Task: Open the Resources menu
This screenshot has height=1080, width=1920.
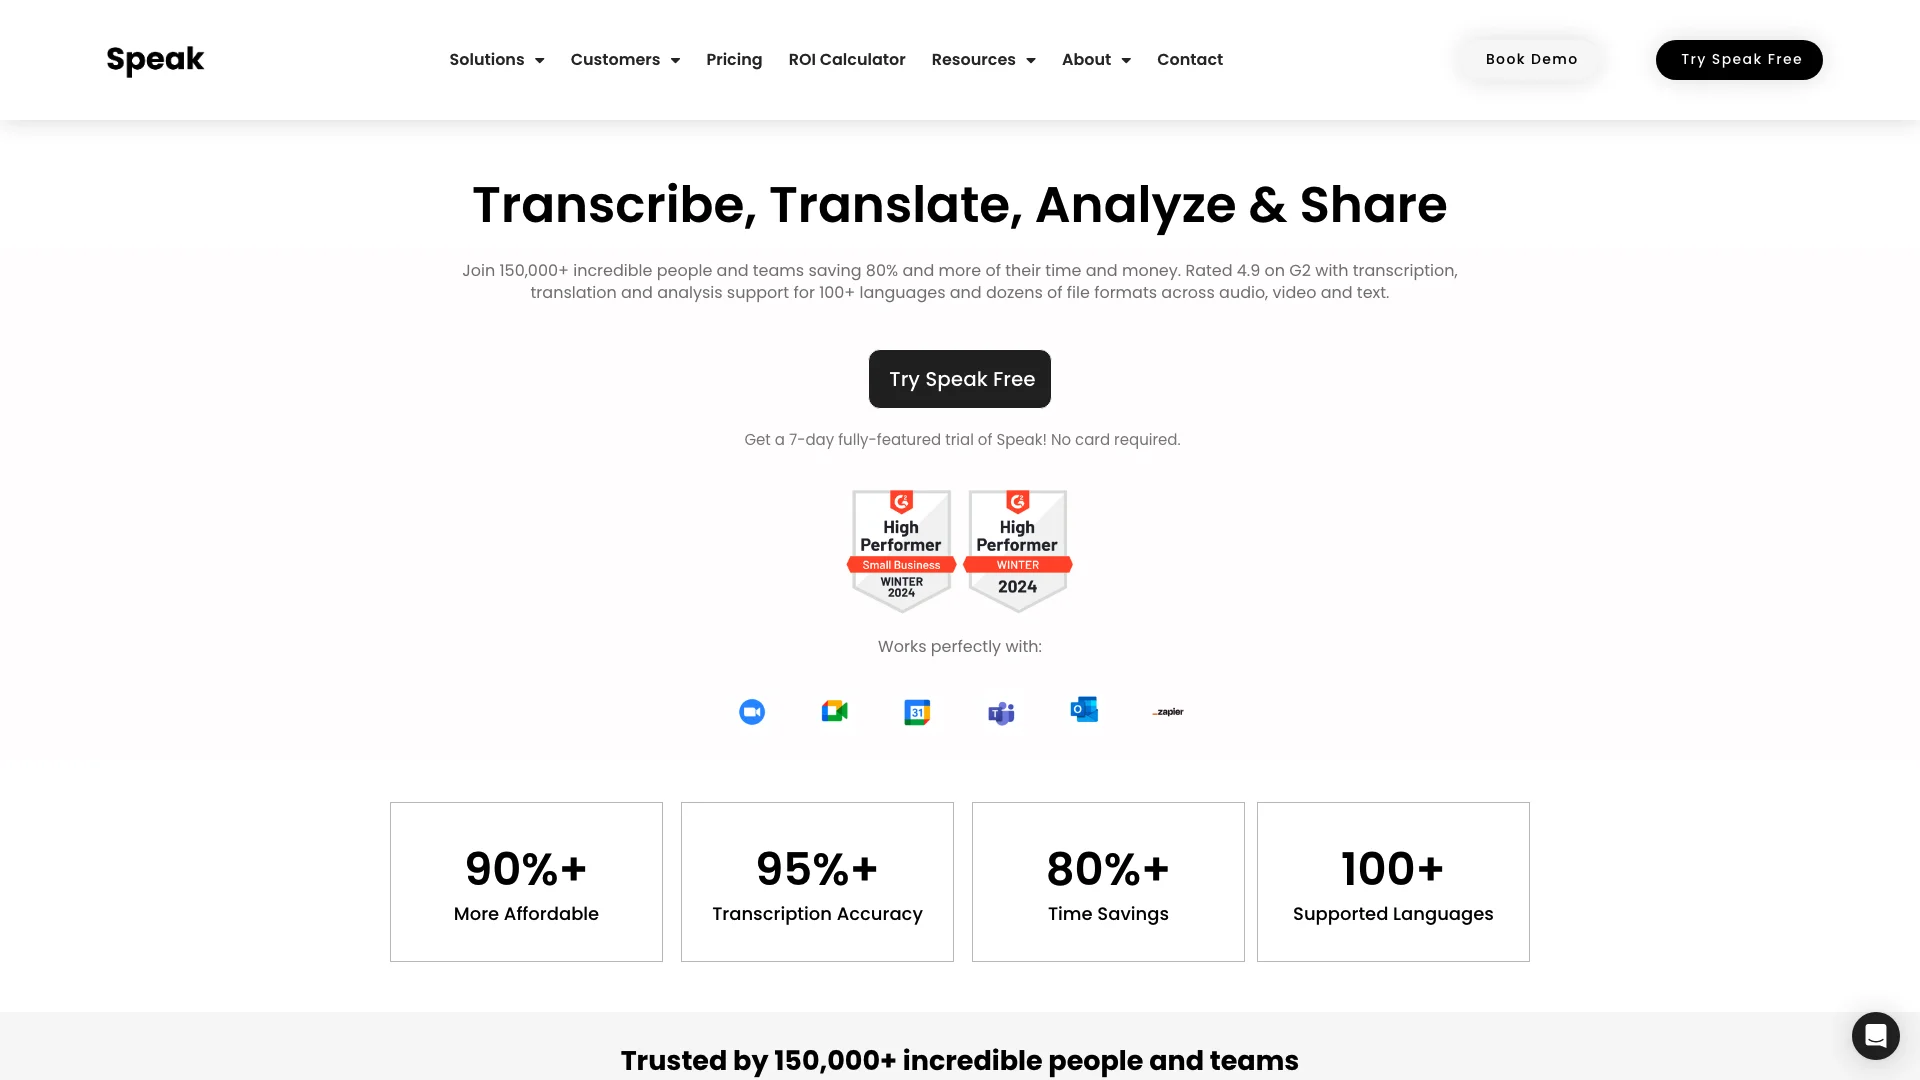Action: [x=982, y=59]
